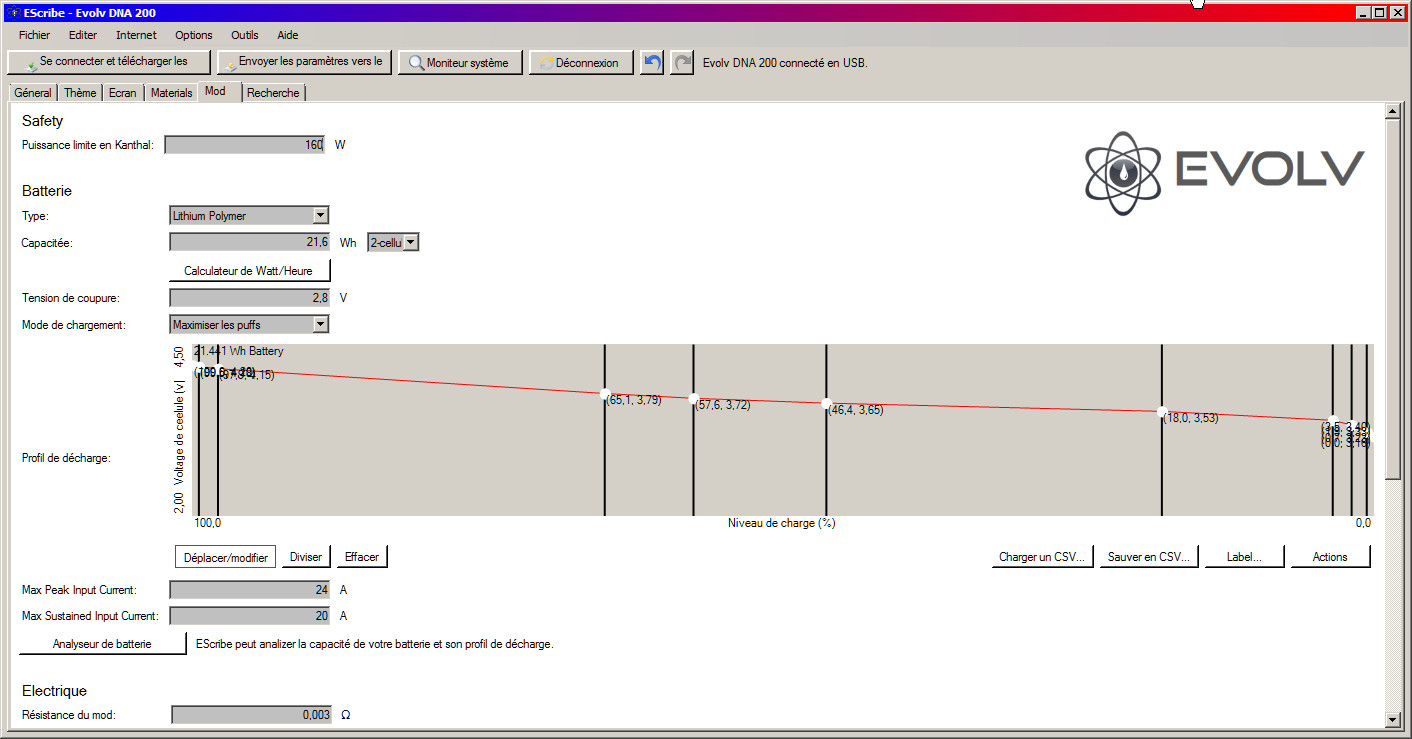Click Calculateur de Watt/Heure button
Screen dimensions: 1412x739
click(249, 271)
